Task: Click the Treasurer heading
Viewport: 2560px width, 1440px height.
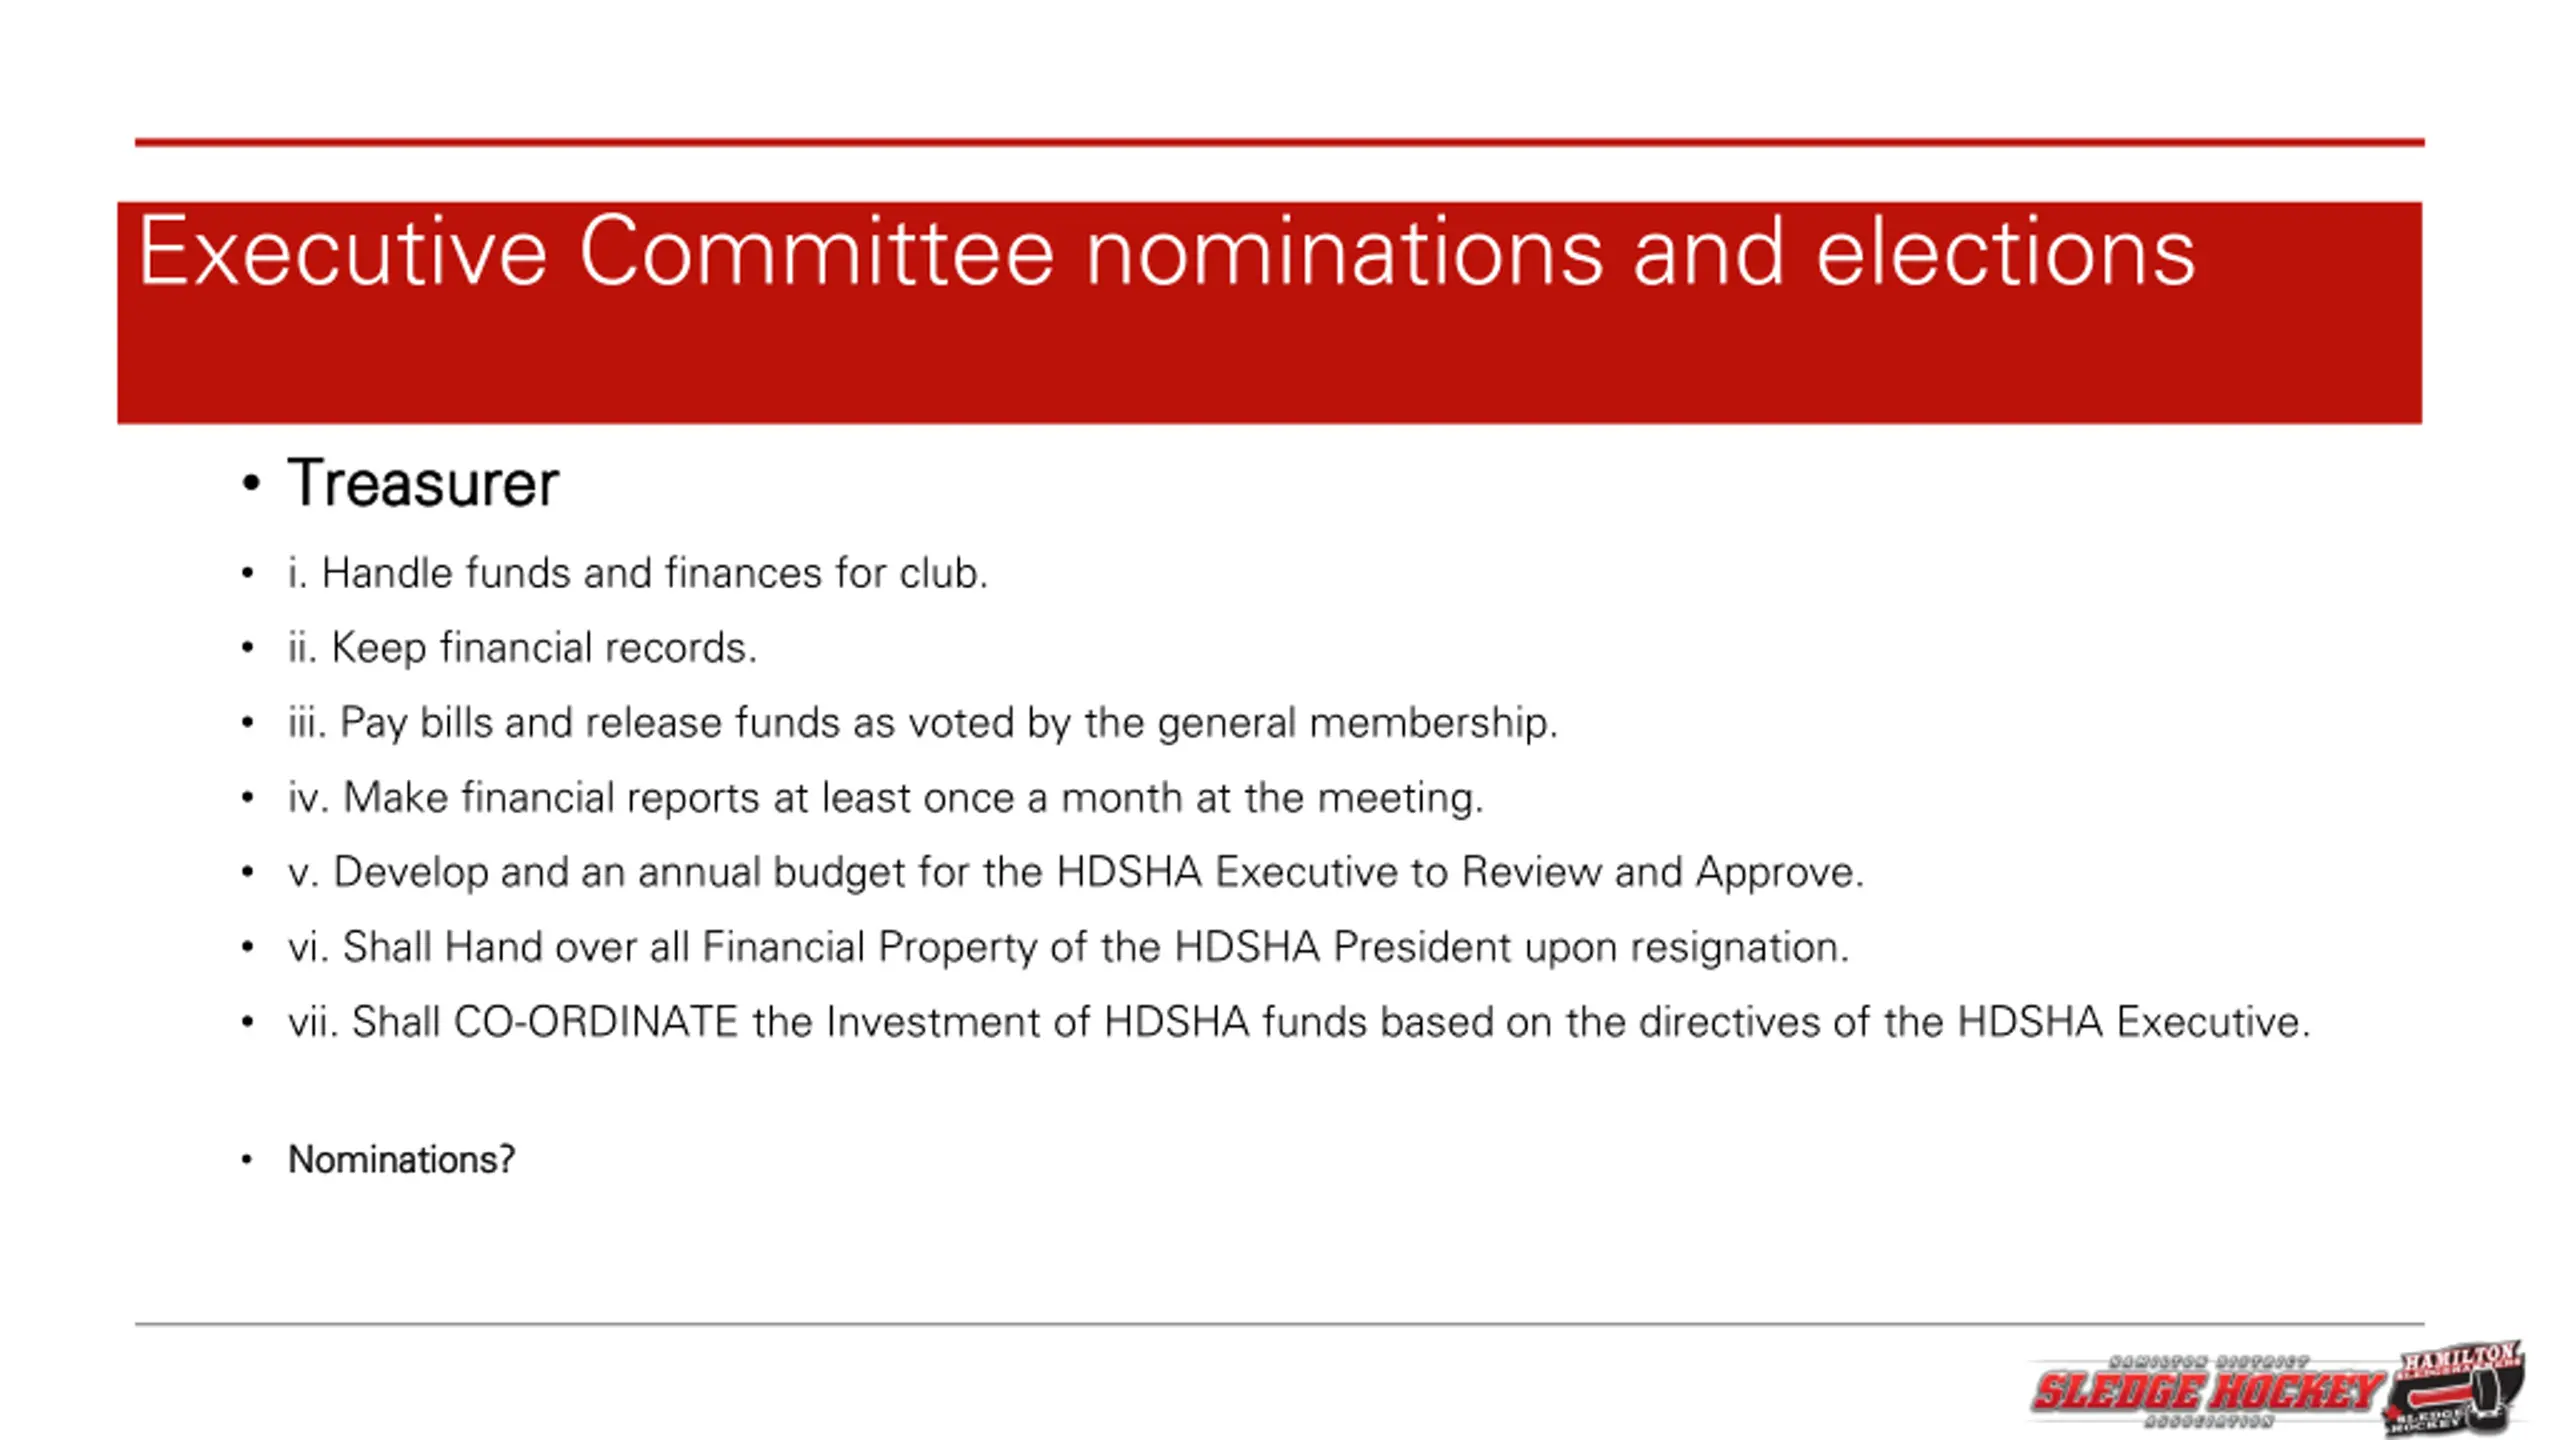Action: tap(423, 484)
